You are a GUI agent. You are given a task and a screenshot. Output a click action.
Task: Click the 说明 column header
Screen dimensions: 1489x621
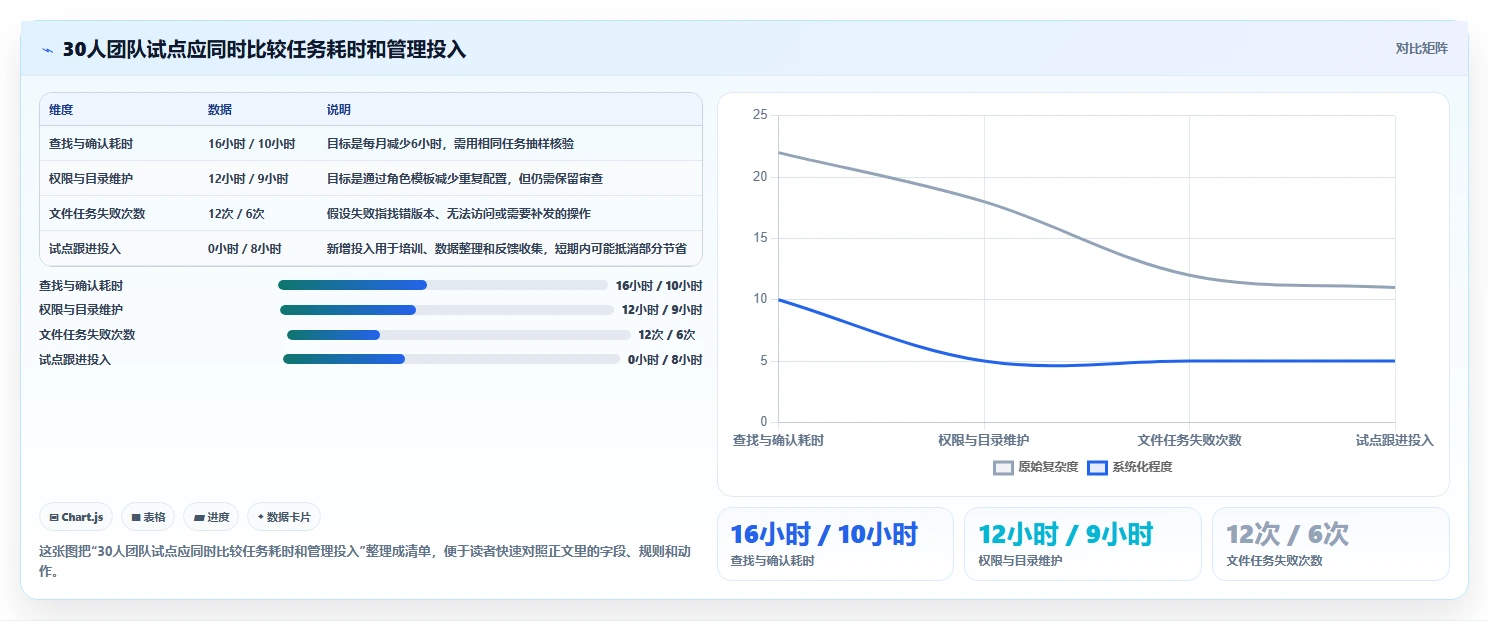click(339, 110)
